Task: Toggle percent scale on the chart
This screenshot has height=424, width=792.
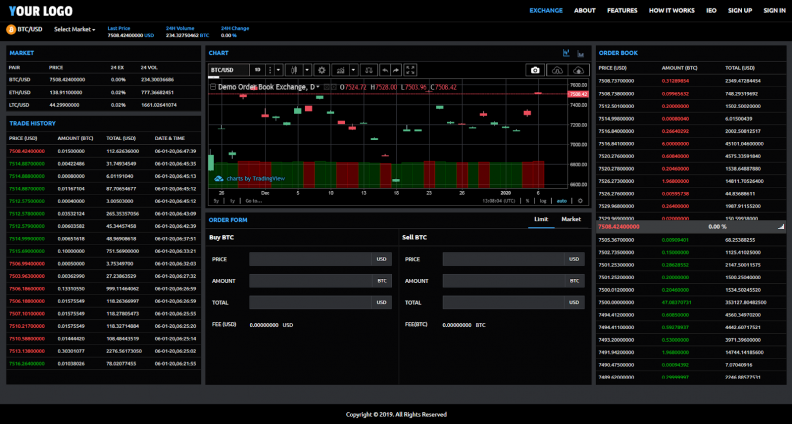Action: tap(527, 201)
